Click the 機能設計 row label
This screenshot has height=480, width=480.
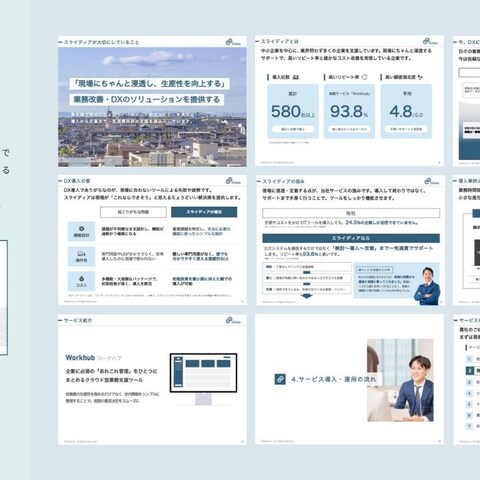81,235
